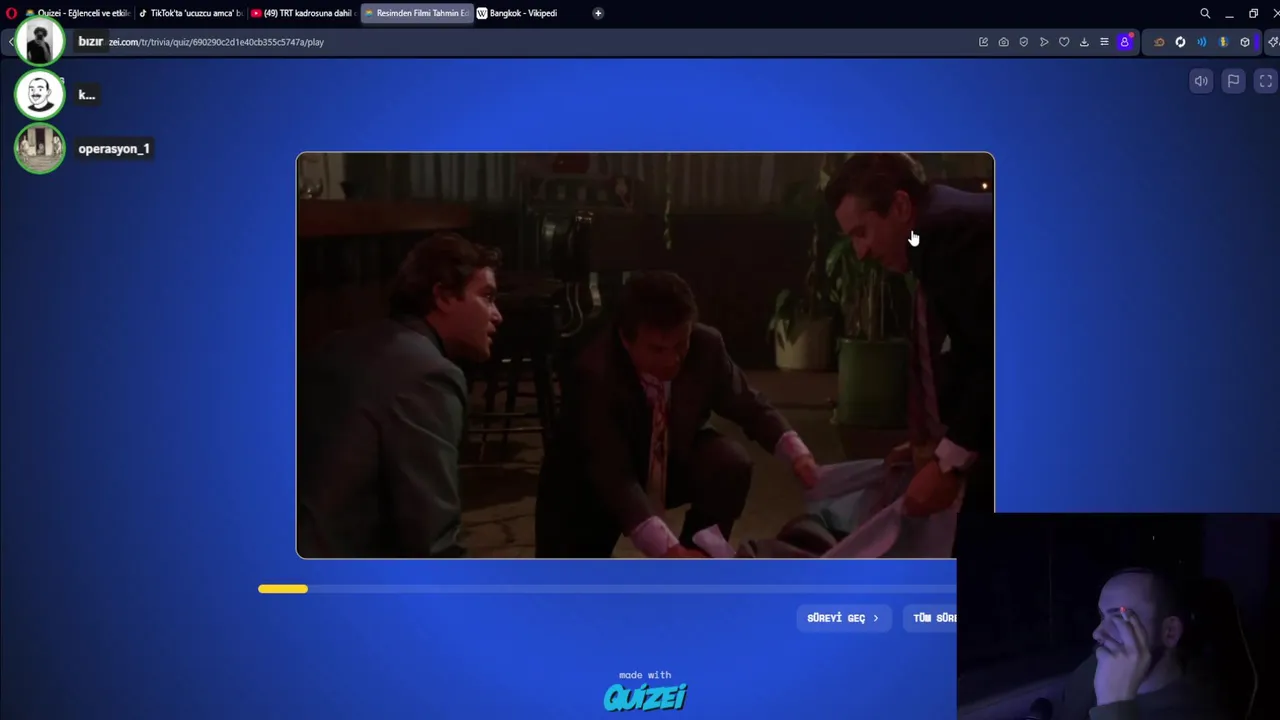The image size is (1280, 720).
Task: Mute quiz sound with speaker button
Action: 1201,81
